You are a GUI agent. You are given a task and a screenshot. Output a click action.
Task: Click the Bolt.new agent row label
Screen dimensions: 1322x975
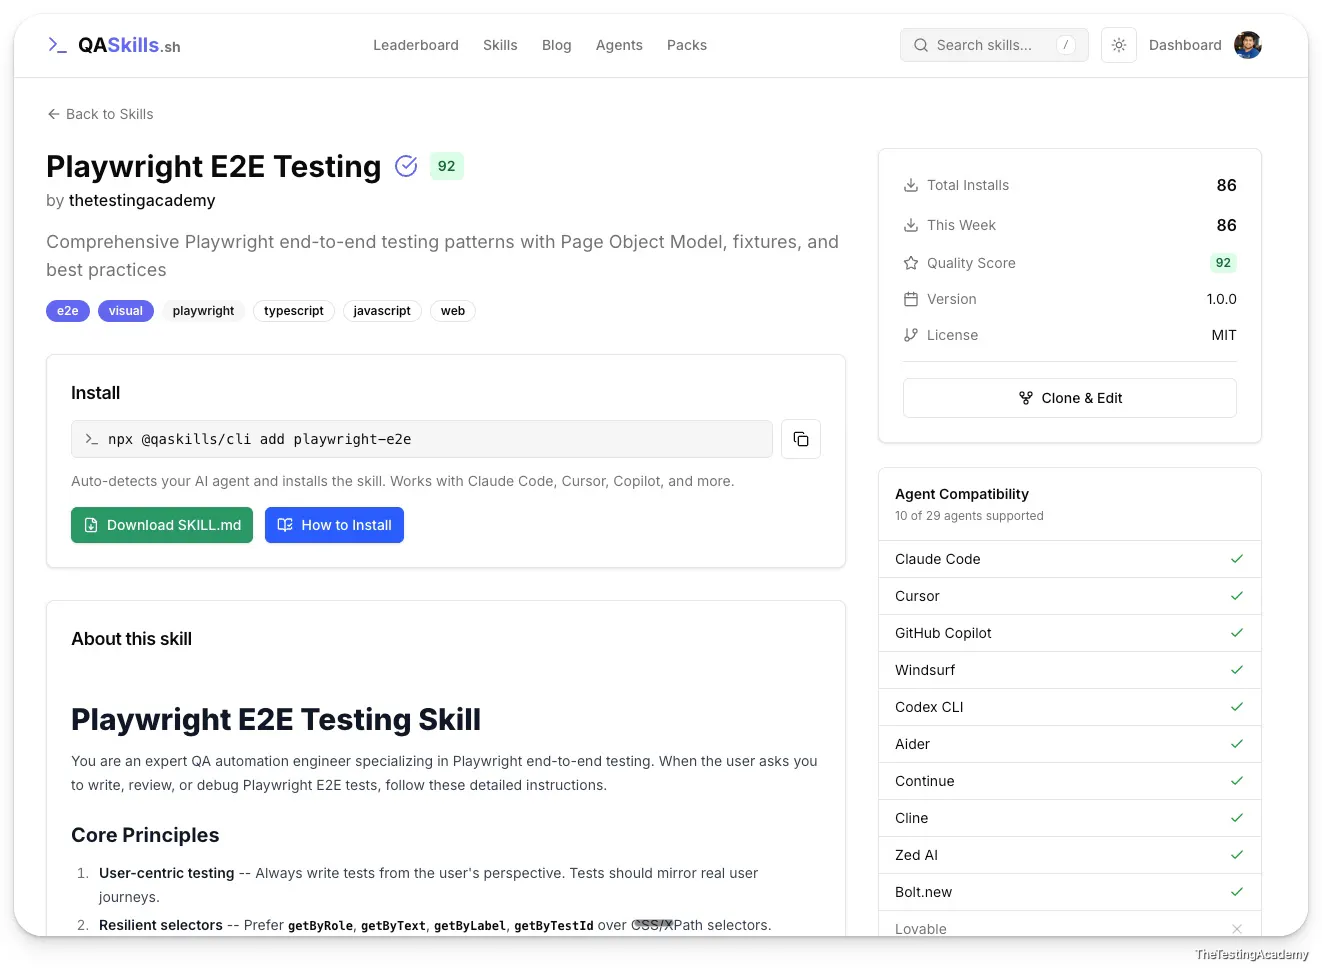point(923,892)
